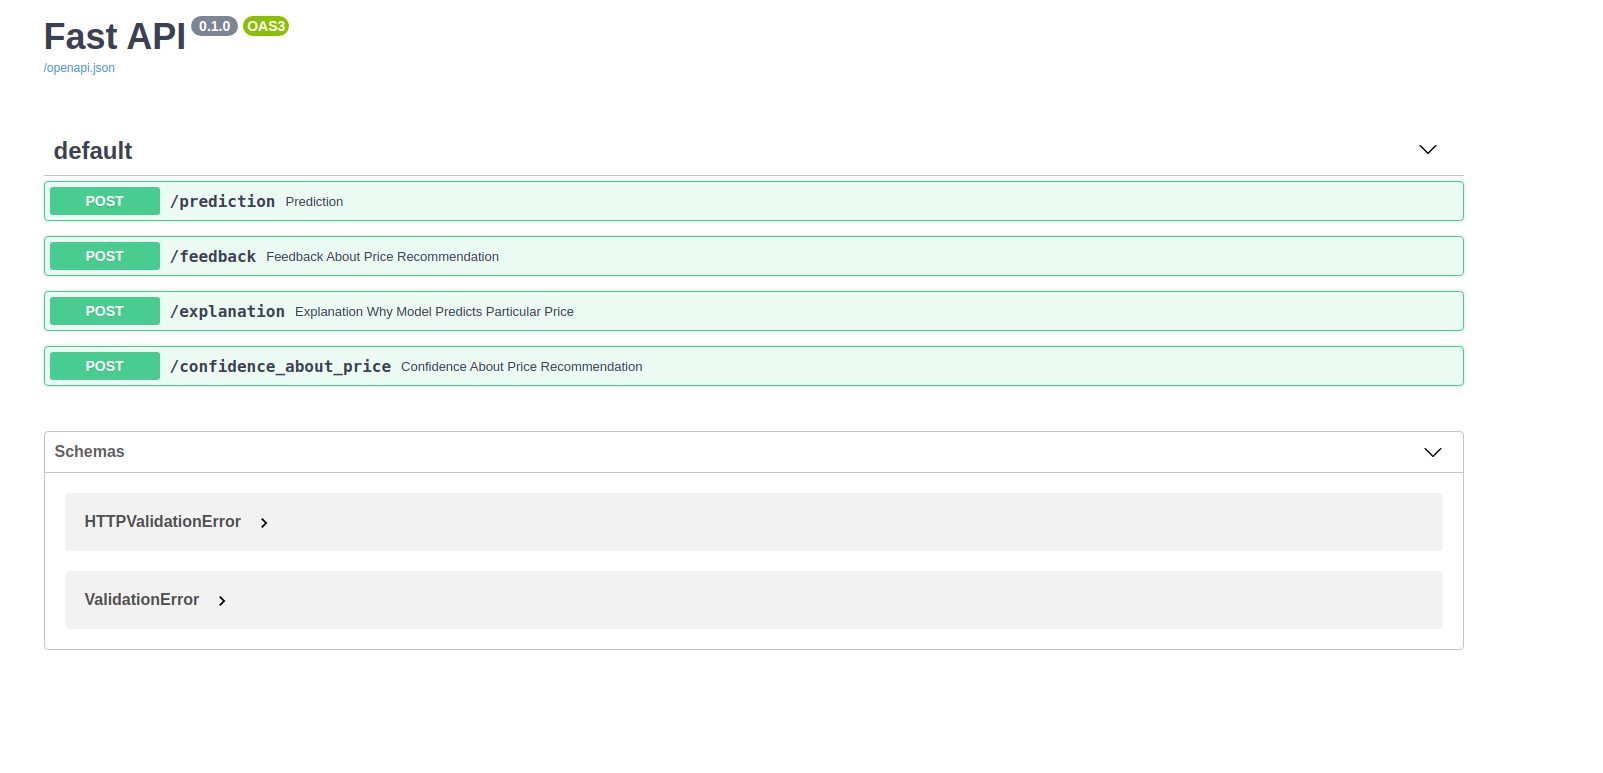Expand the /prediction endpoint path
This screenshot has width=1603, height=773.
222,201
